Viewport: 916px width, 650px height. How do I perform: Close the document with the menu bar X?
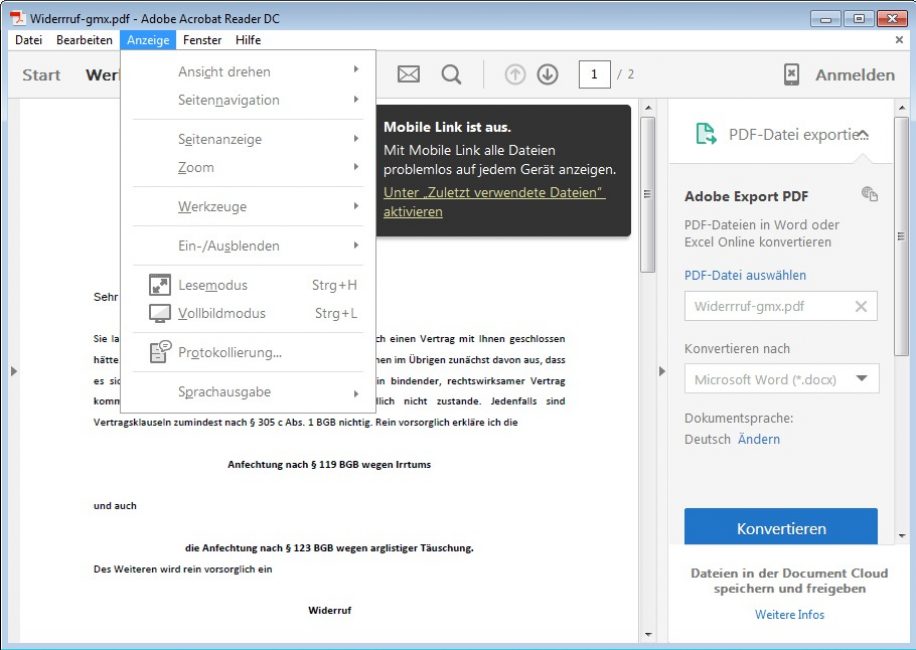(899, 40)
